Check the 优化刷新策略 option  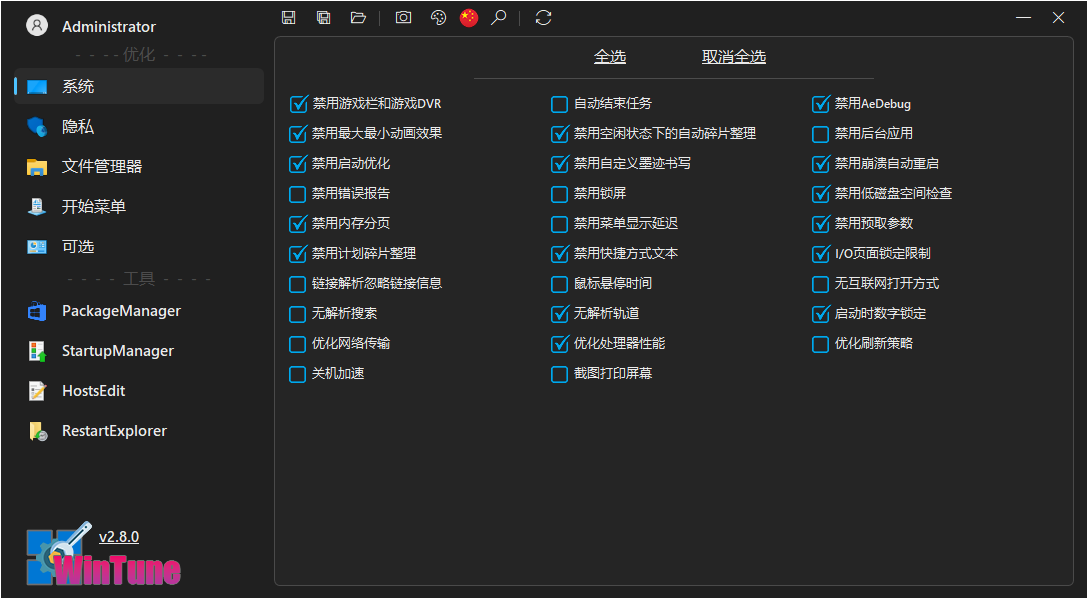click(x=818, y=344)
